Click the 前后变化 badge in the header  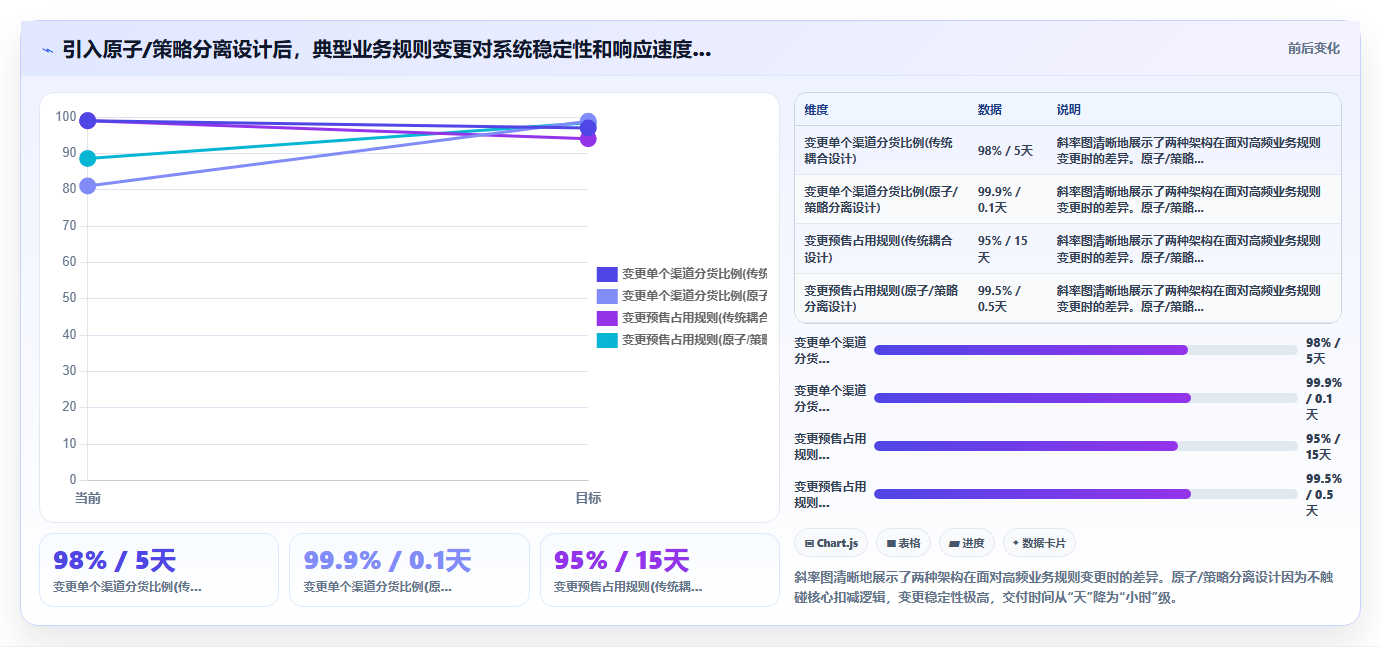1313,48
